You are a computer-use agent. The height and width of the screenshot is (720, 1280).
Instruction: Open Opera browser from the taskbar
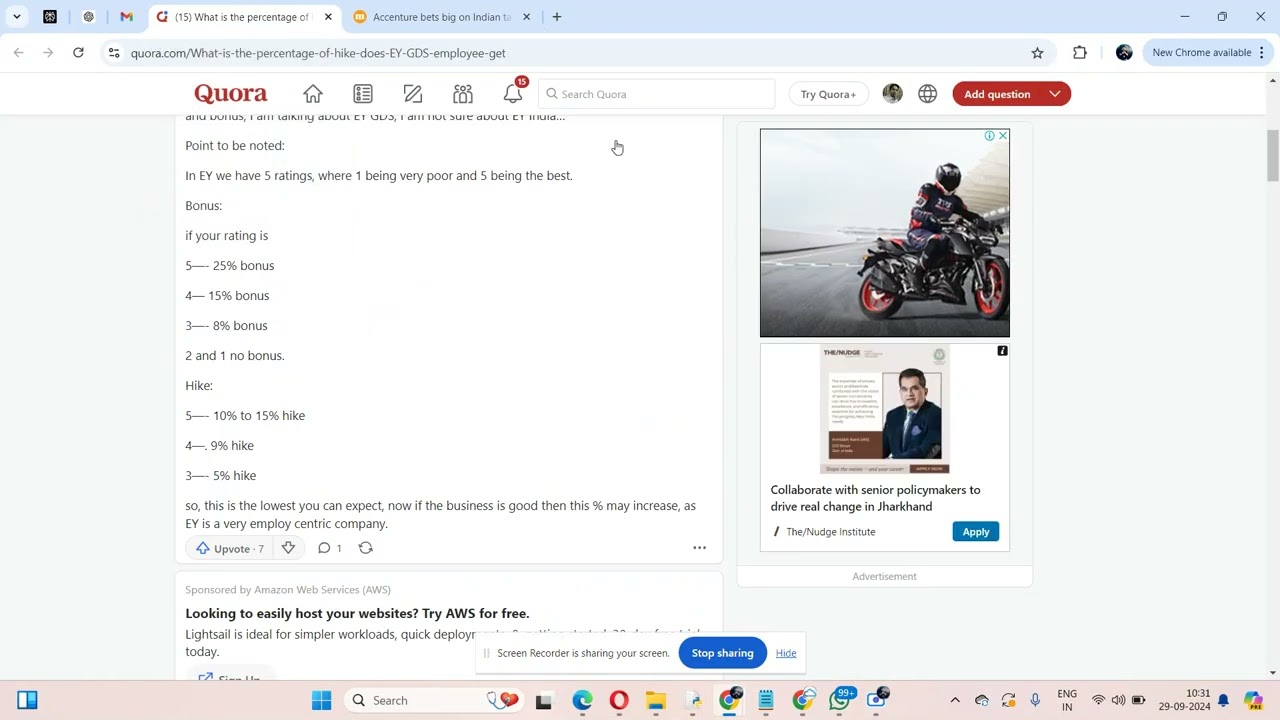[619, 700]
